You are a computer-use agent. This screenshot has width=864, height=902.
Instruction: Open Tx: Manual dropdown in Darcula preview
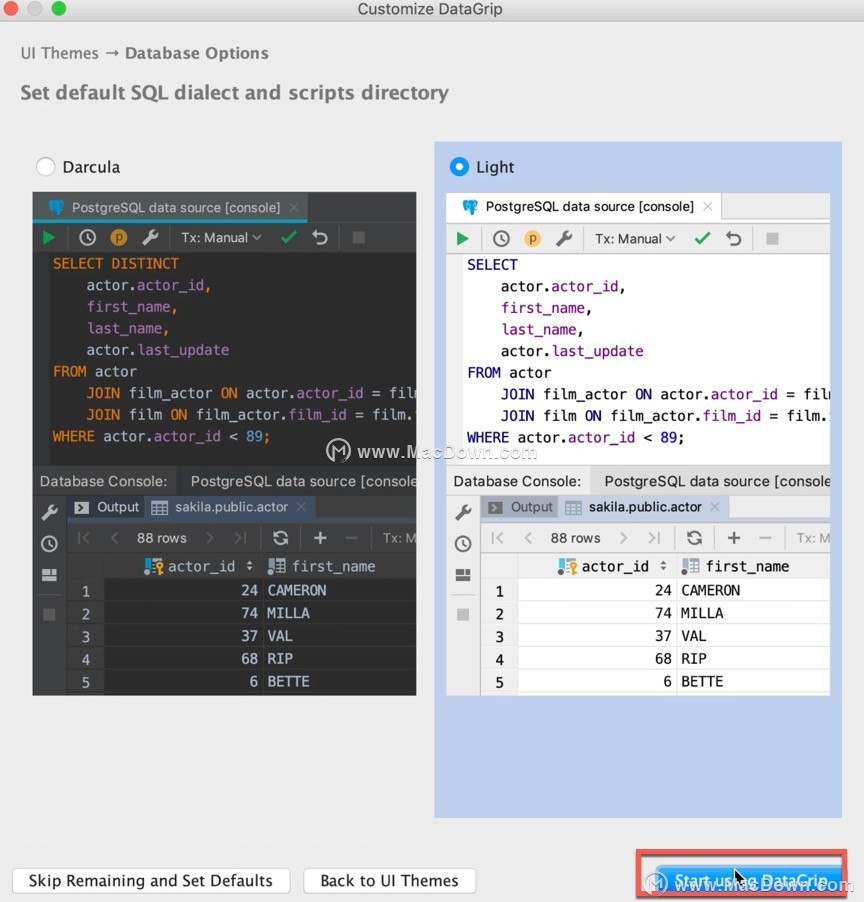coord(221,238)
